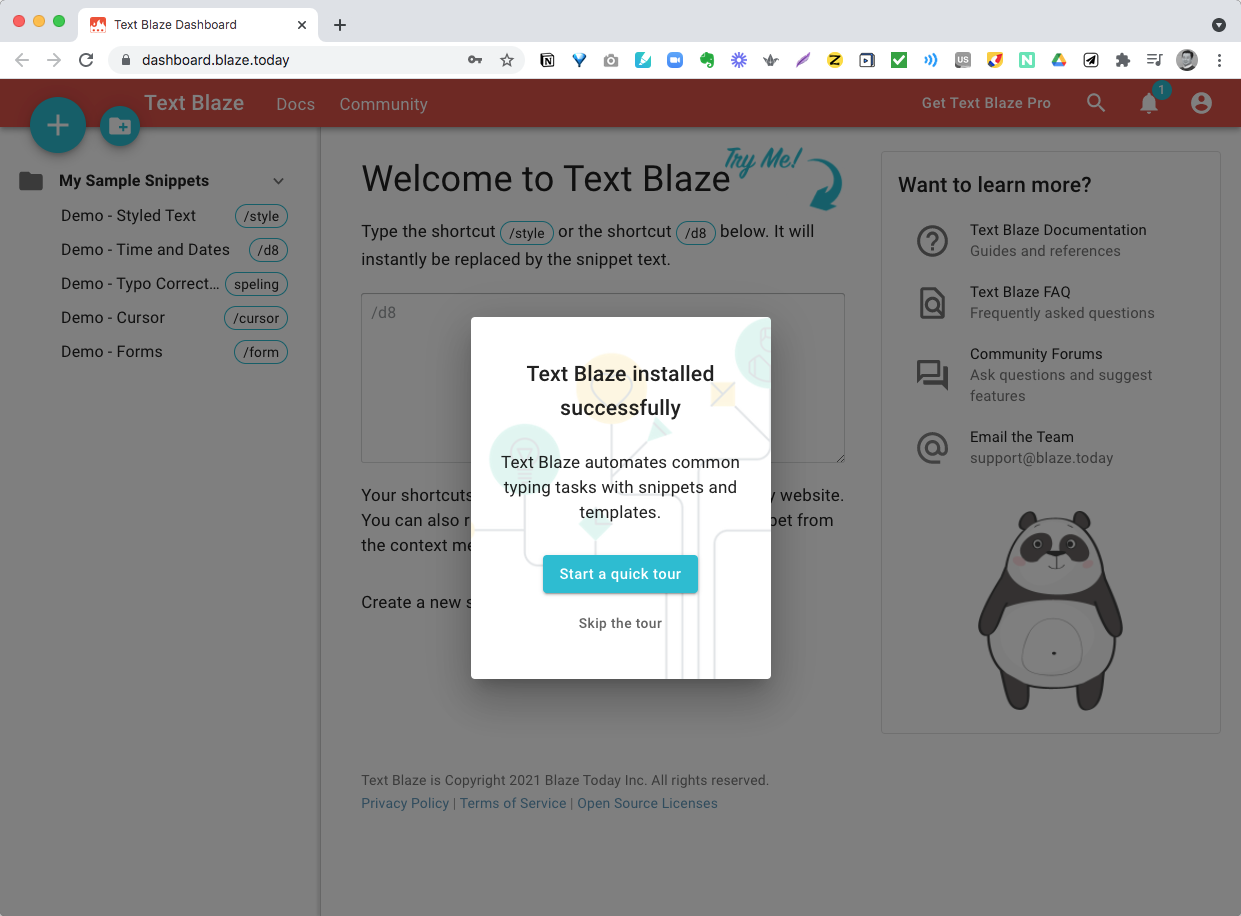1241x916 pixels.
Task: Open the Google Drive extension icon
Action: [x=1059, y=60]
